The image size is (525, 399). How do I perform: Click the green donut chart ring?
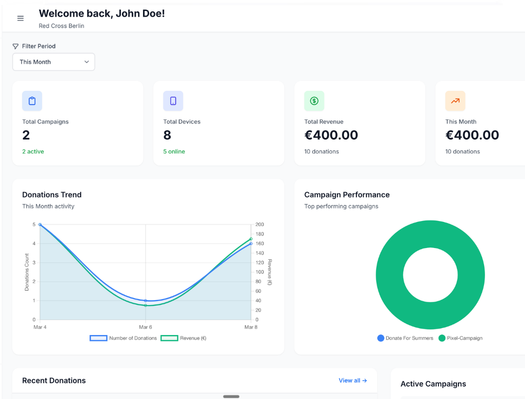(430, 234)
